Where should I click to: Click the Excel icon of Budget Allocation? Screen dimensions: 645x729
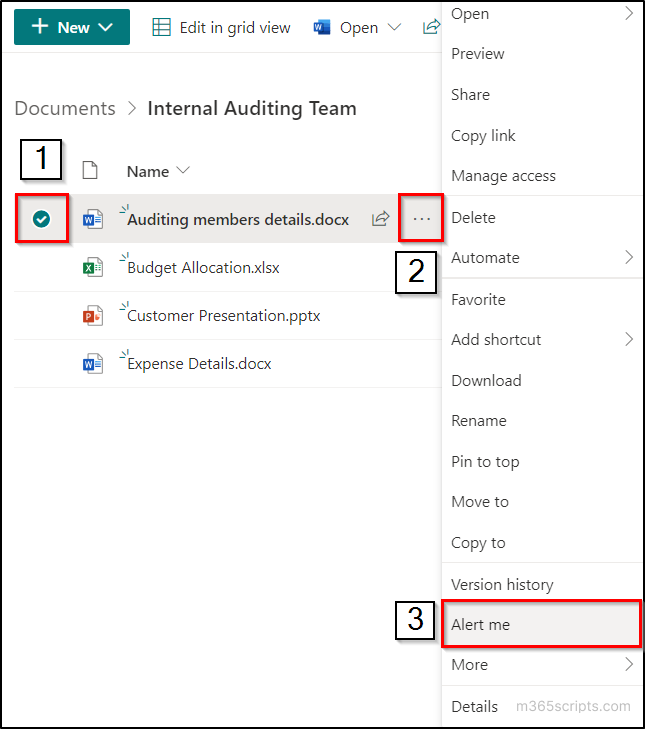click(93, 267)
